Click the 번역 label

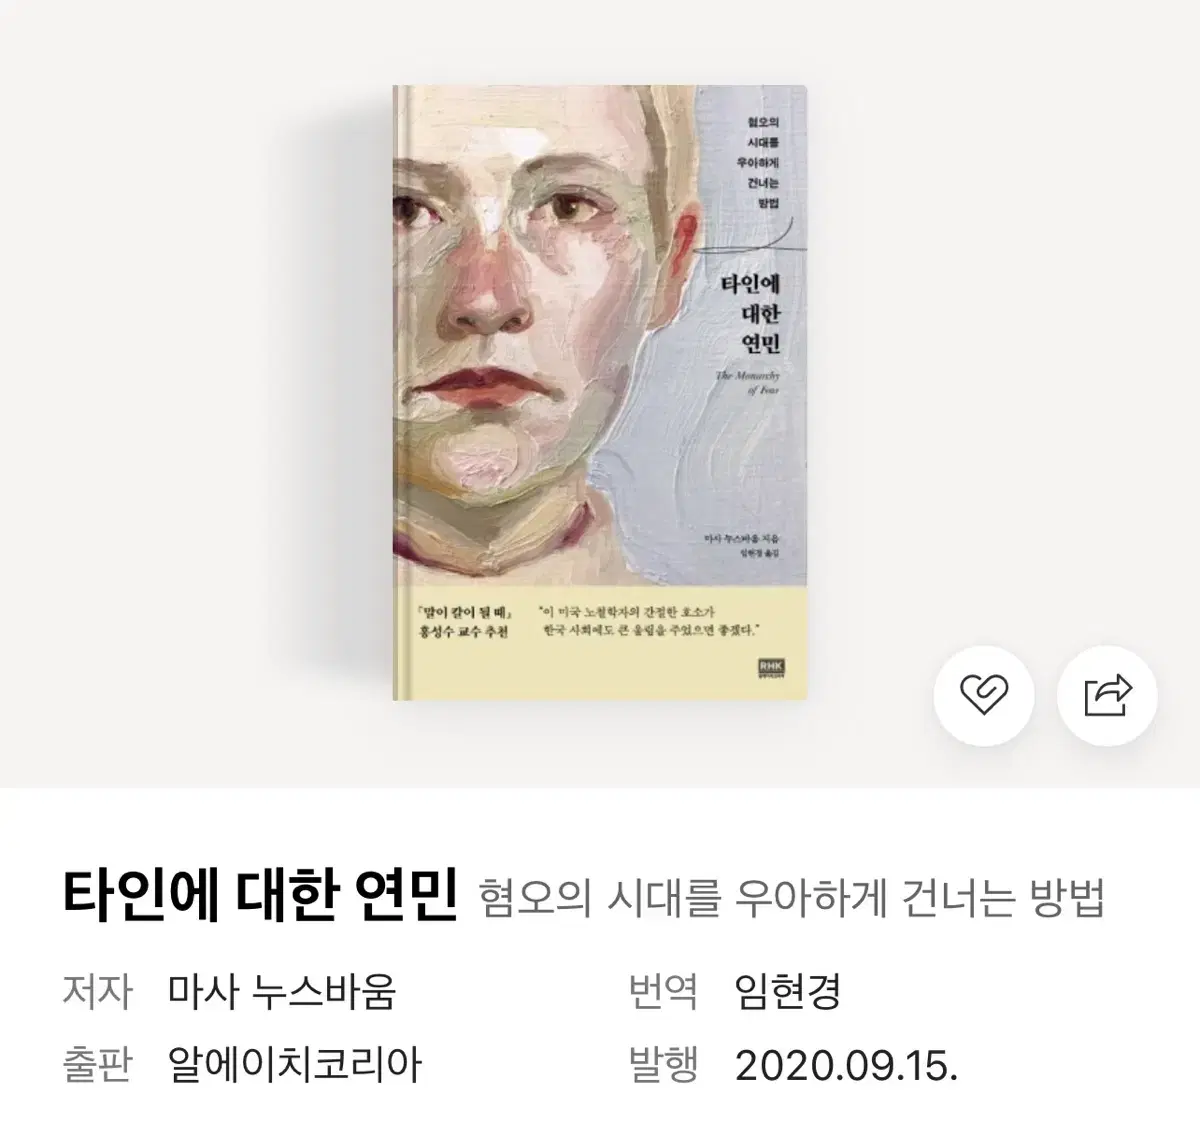click(x=663, y=991)
